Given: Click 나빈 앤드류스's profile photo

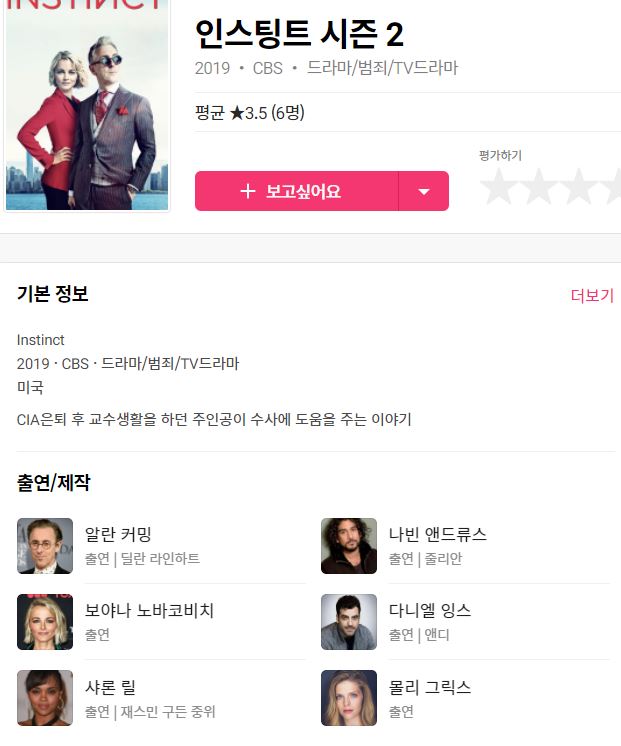Looking at the screenshot, I should (x=349, y=546).
